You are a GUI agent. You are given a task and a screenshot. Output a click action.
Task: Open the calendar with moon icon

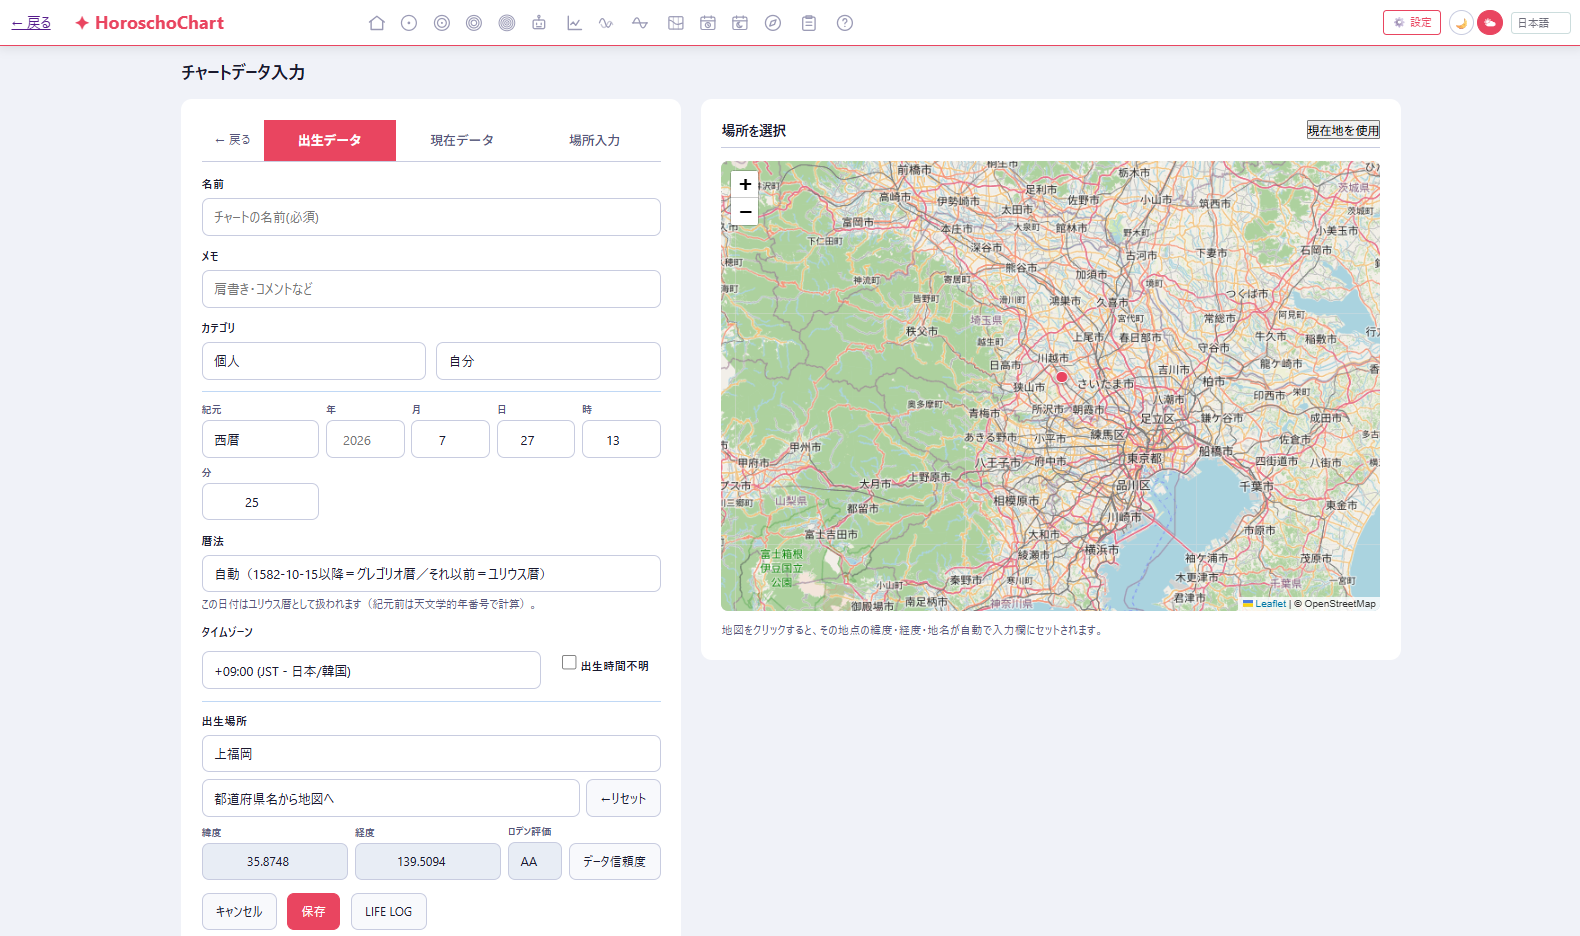[740, 23]
